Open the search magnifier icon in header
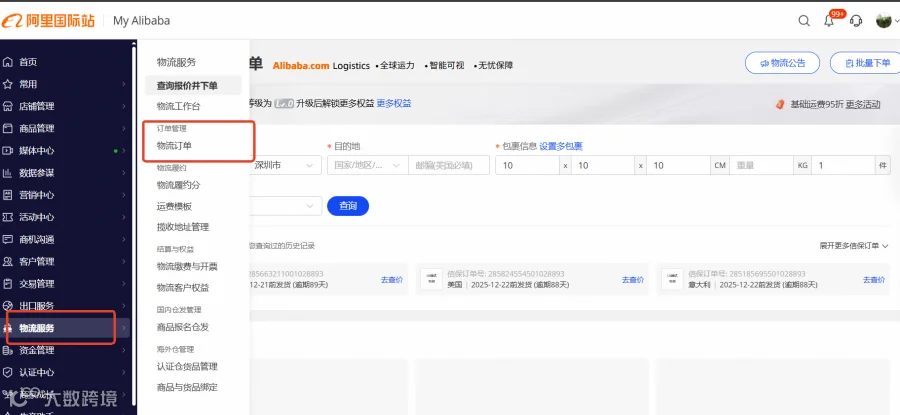The height and width of the screenshot is (415, 900). (x=804, y=21)
